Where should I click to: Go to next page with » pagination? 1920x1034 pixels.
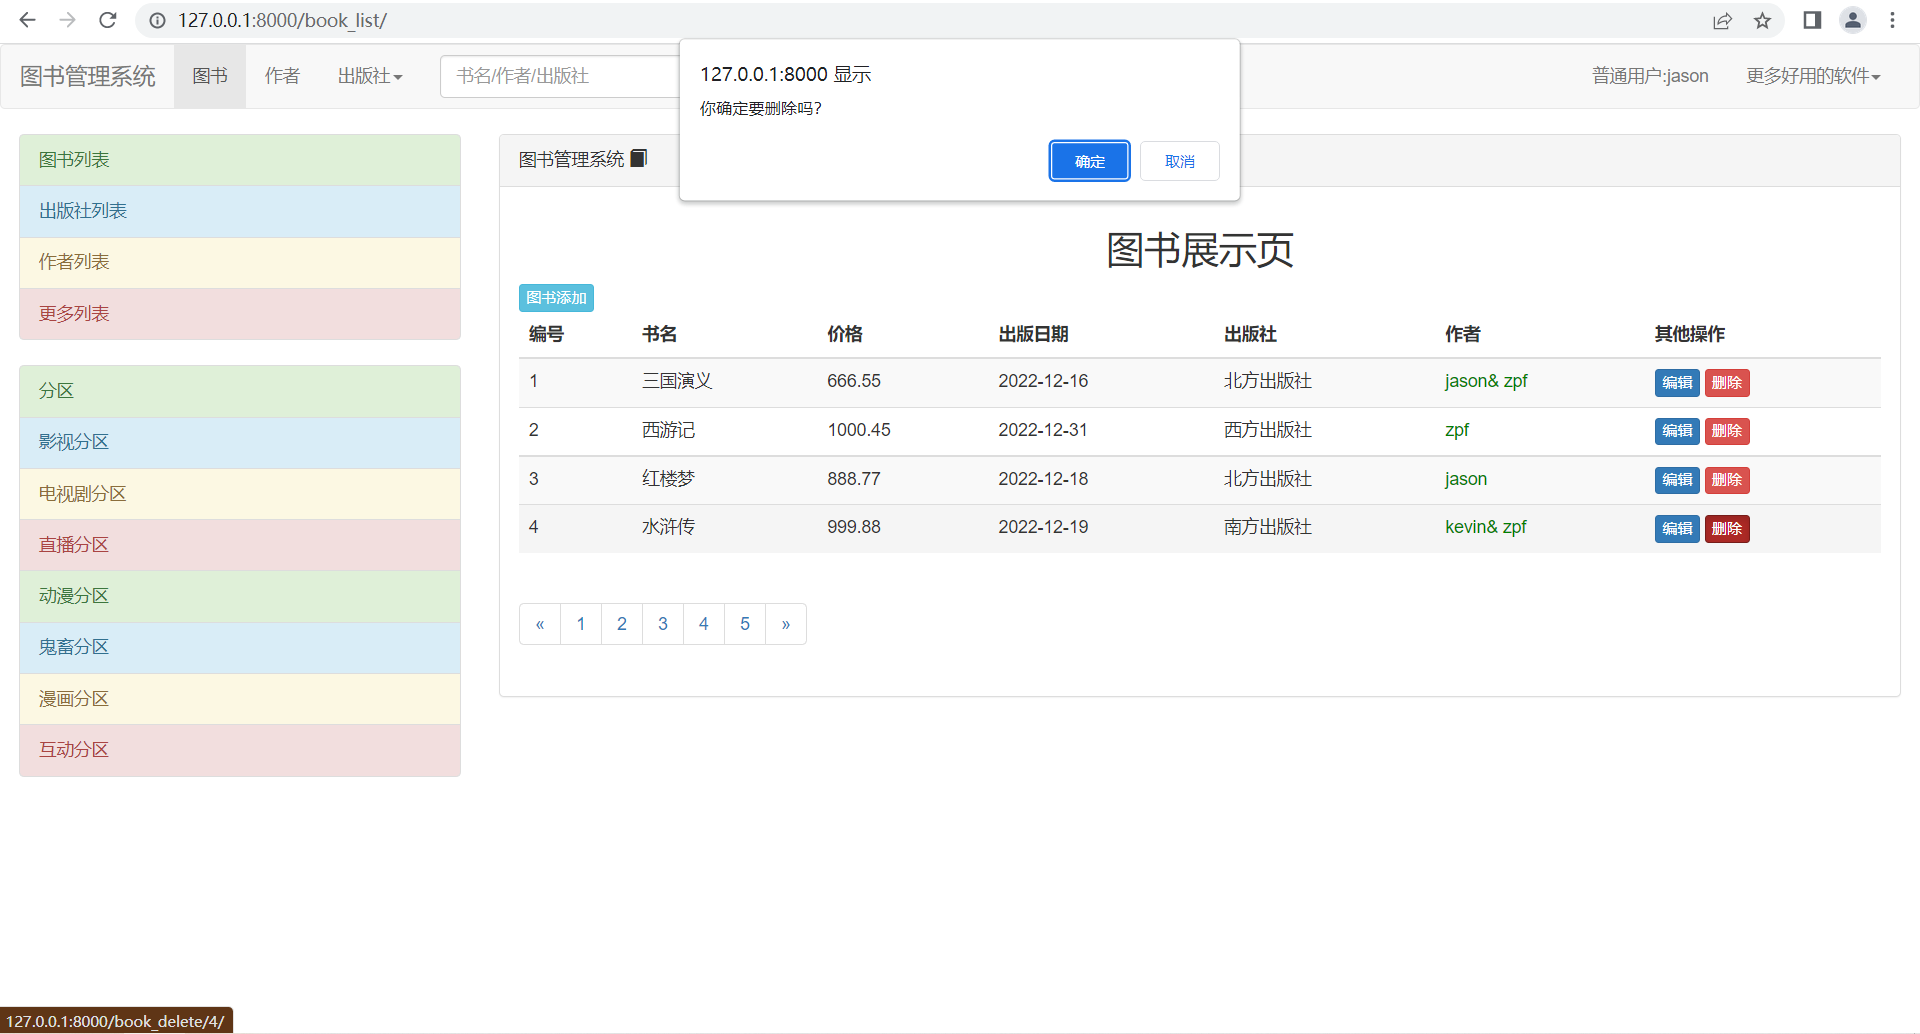tap(786, 624)
